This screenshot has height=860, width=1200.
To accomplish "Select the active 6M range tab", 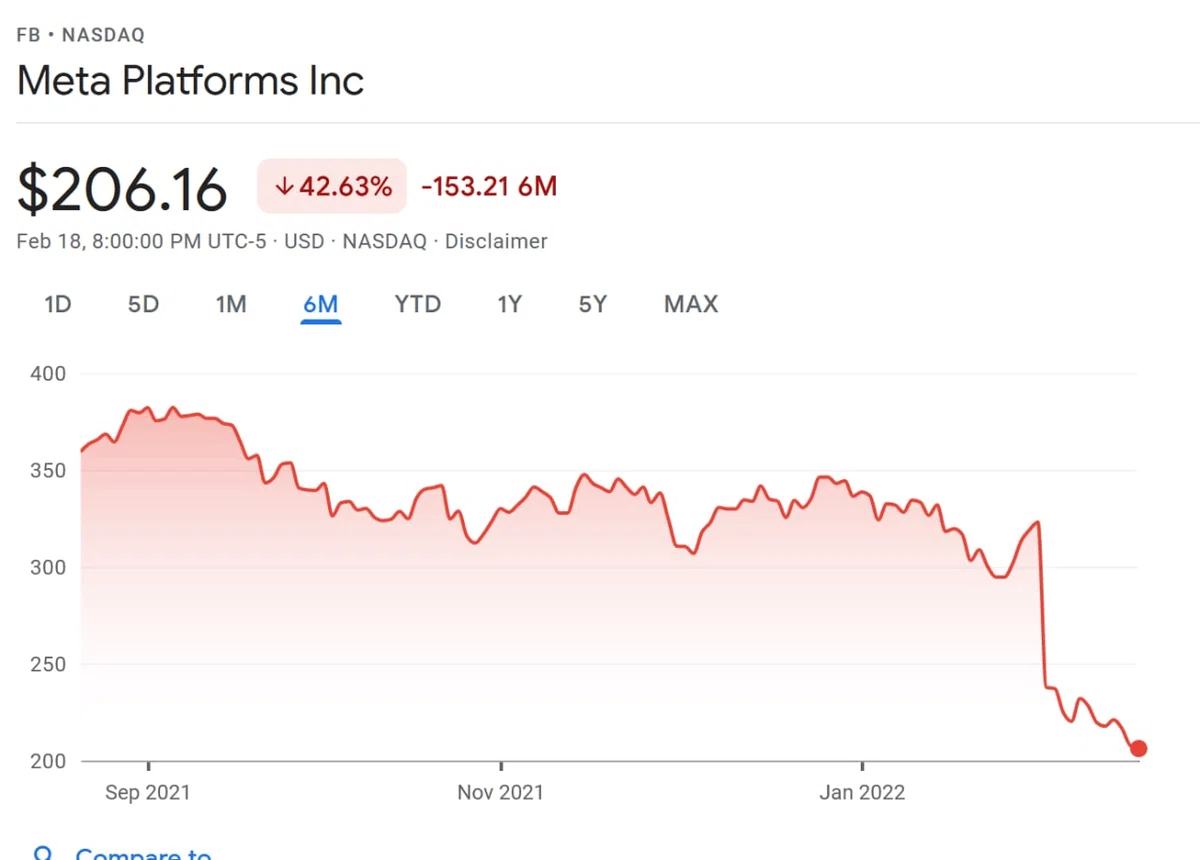I will pos(321,304).
